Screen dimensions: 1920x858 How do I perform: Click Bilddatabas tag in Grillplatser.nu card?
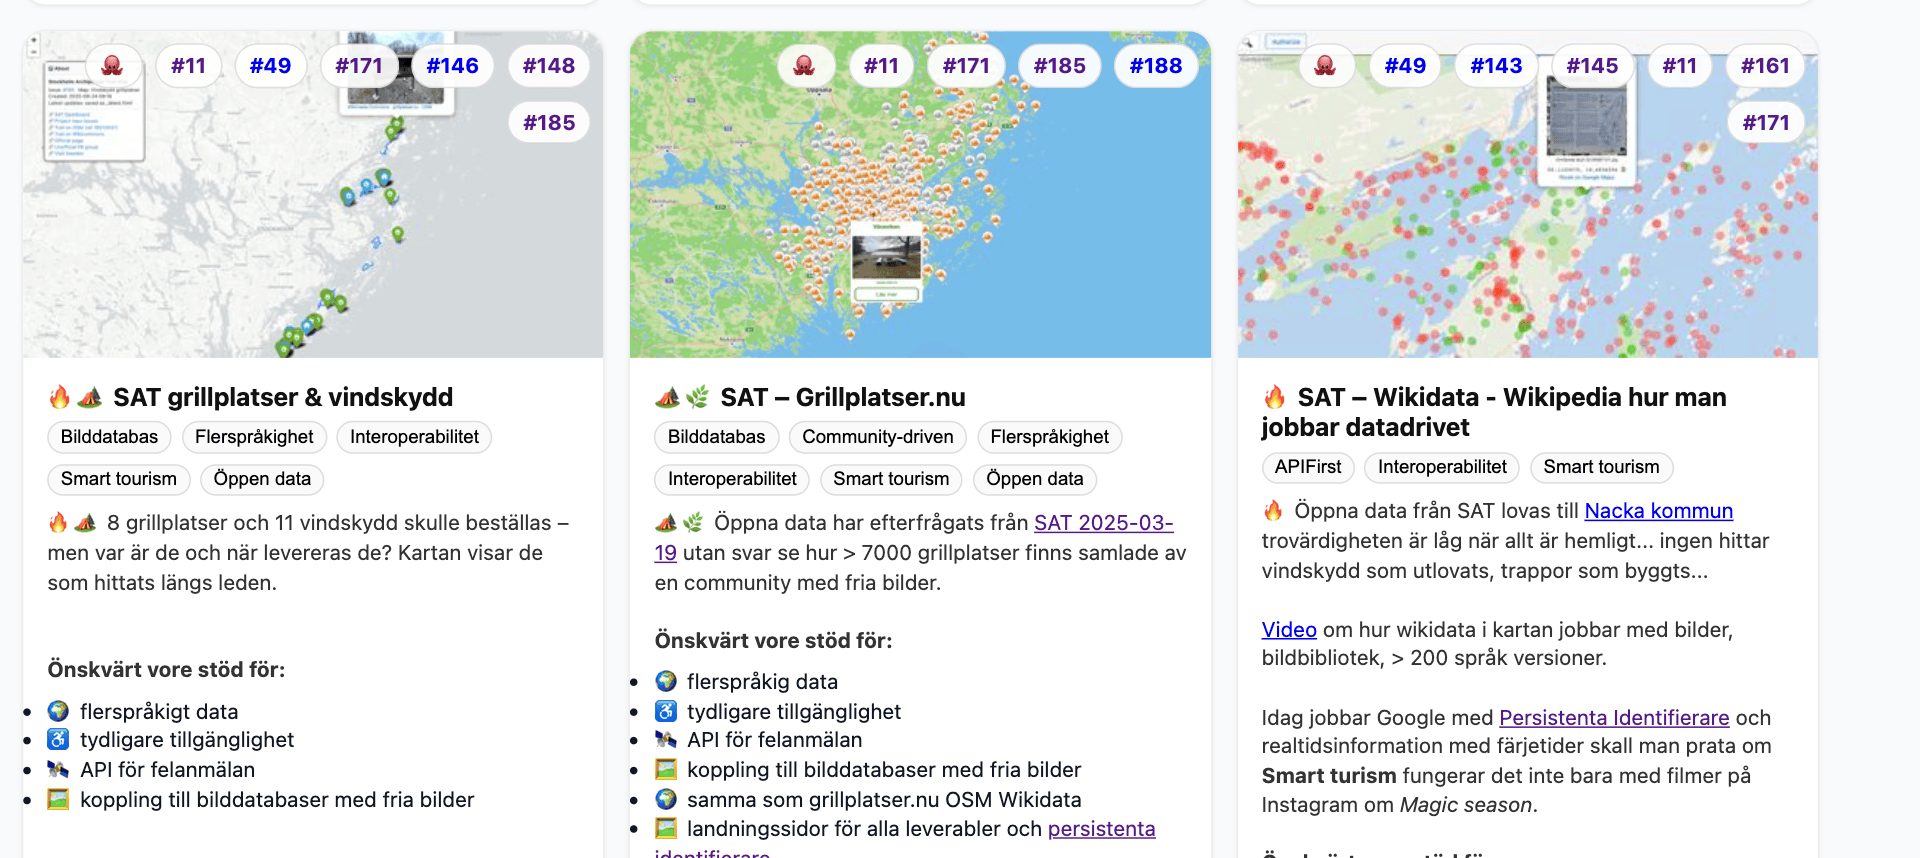pos(716,437)
